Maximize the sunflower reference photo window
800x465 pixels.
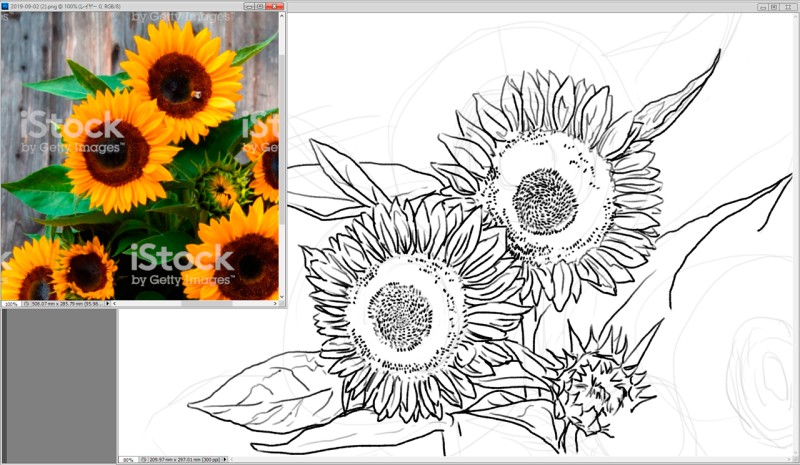pyautogui.click(x=260, y=6)
